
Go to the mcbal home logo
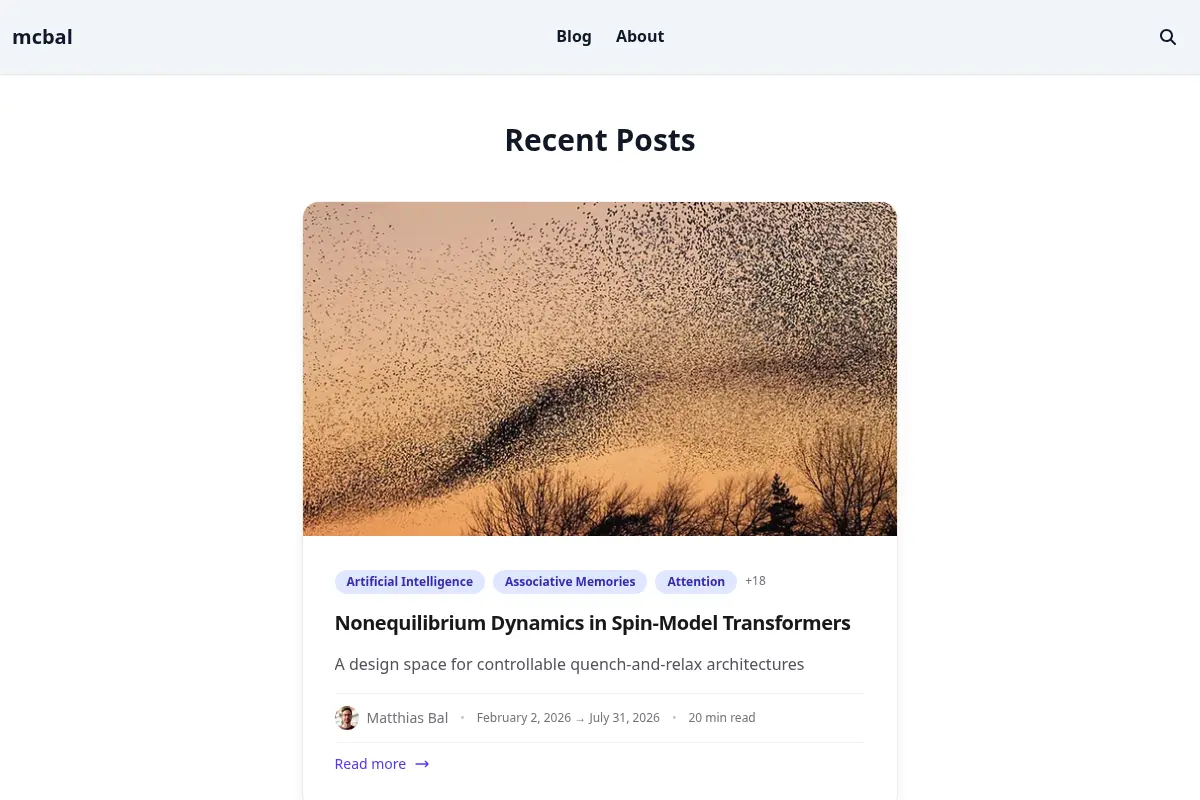coord(42,37)
